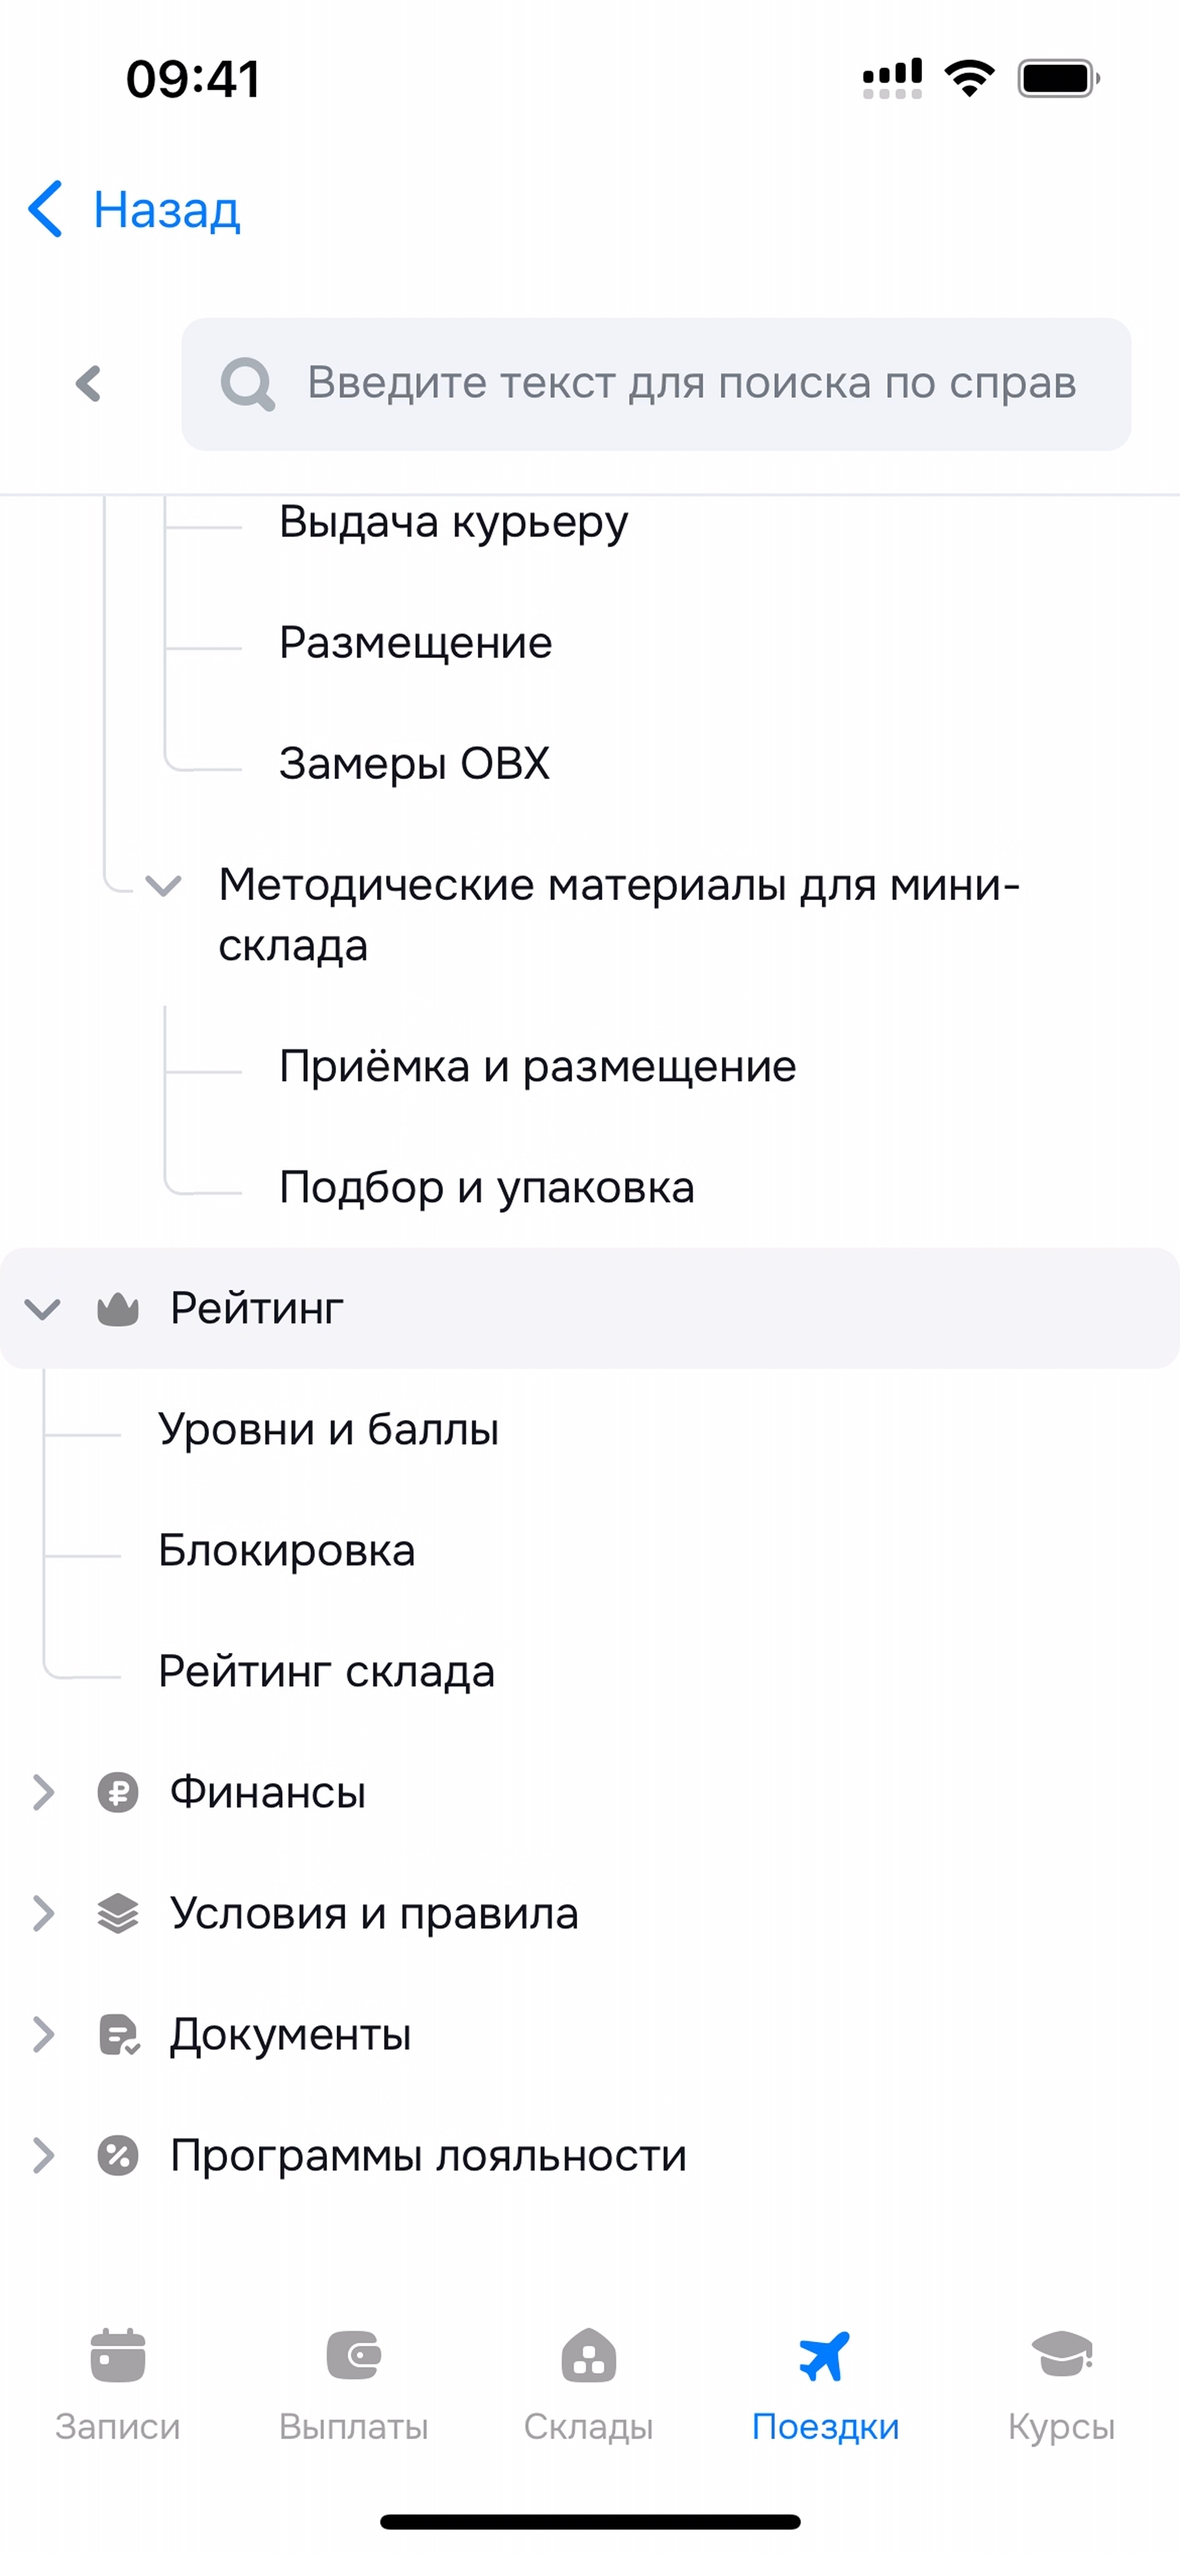Viewport: 1180px width, 2554px height.
Task: Tap the crown icon beside Рейтинг
Action: [117, 1308]
